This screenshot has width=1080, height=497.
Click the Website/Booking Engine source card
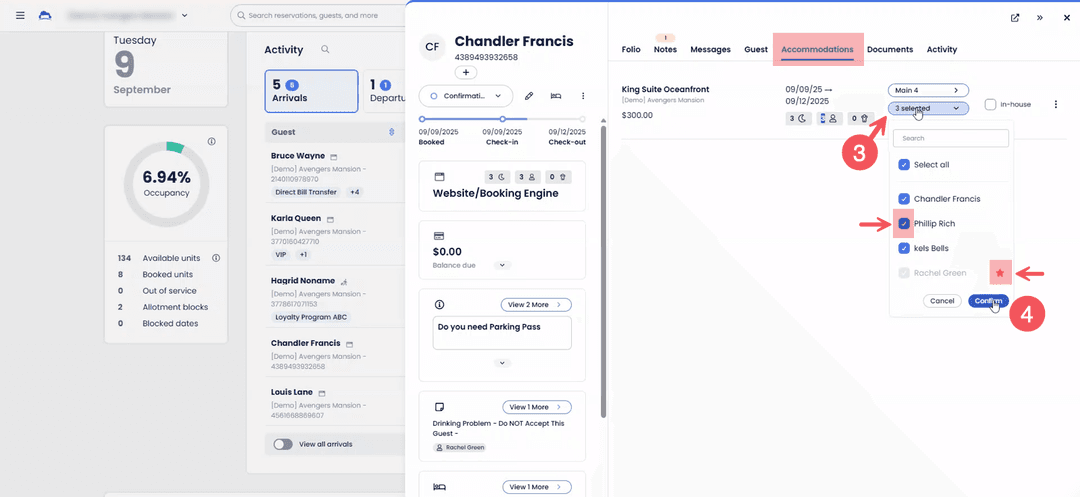point(502,186)
